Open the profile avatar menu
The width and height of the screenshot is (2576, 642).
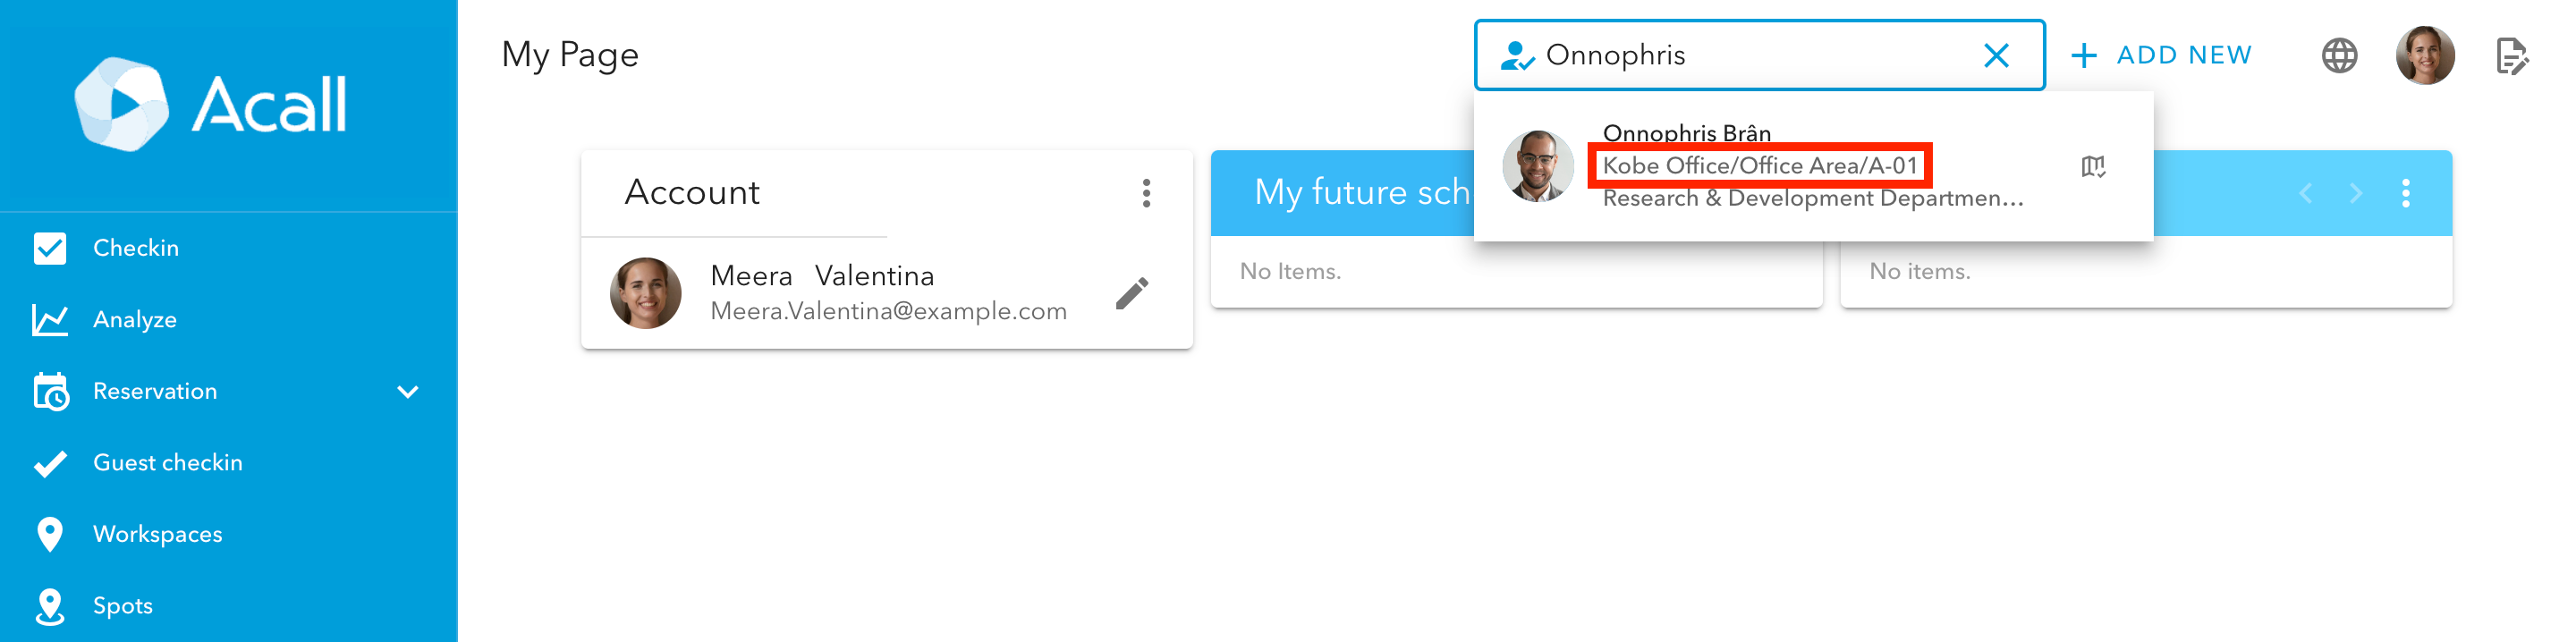click(x=2424, y=55)
